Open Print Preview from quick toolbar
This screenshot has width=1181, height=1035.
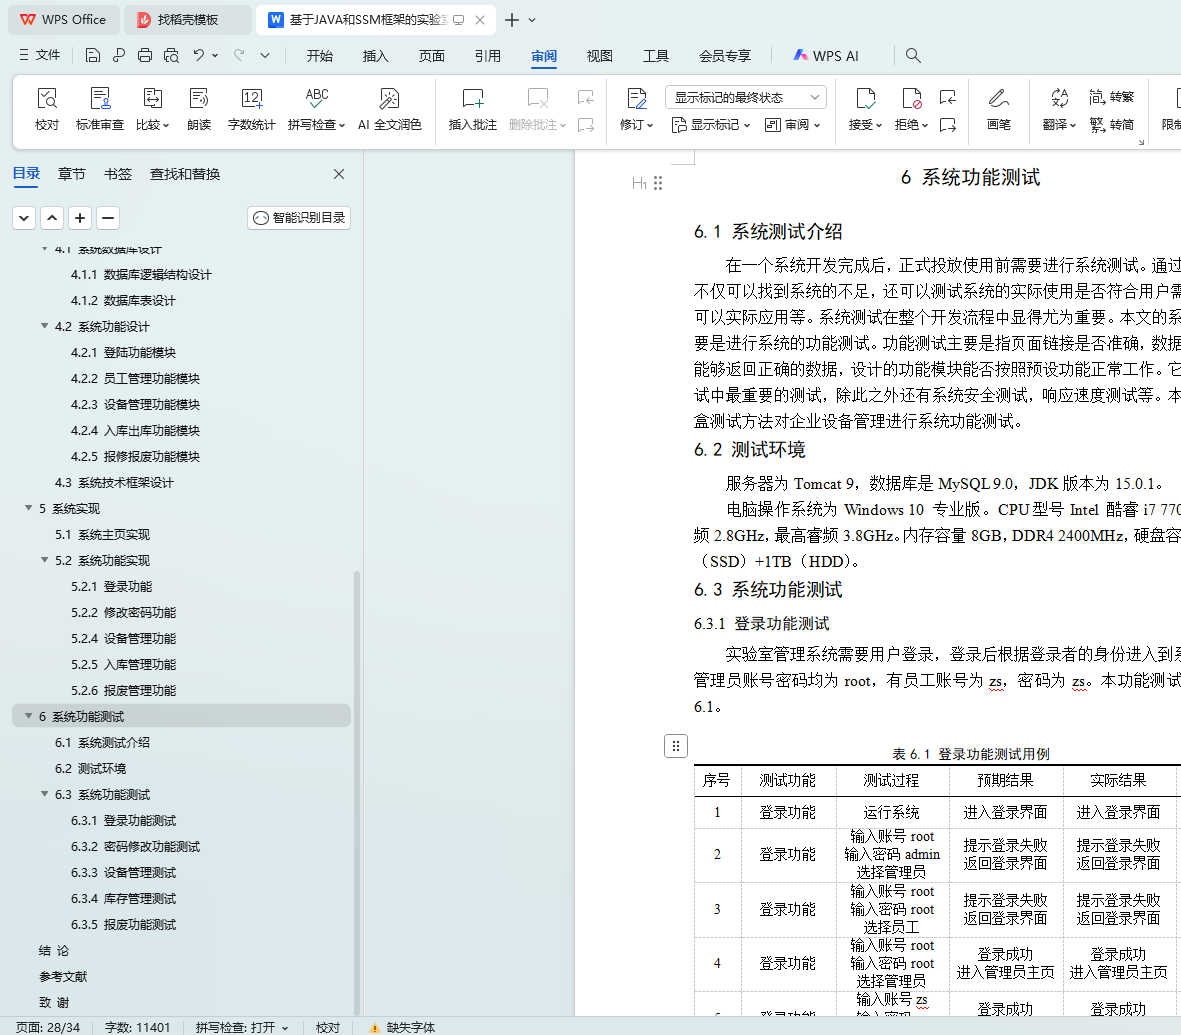[x=172, y=55]
